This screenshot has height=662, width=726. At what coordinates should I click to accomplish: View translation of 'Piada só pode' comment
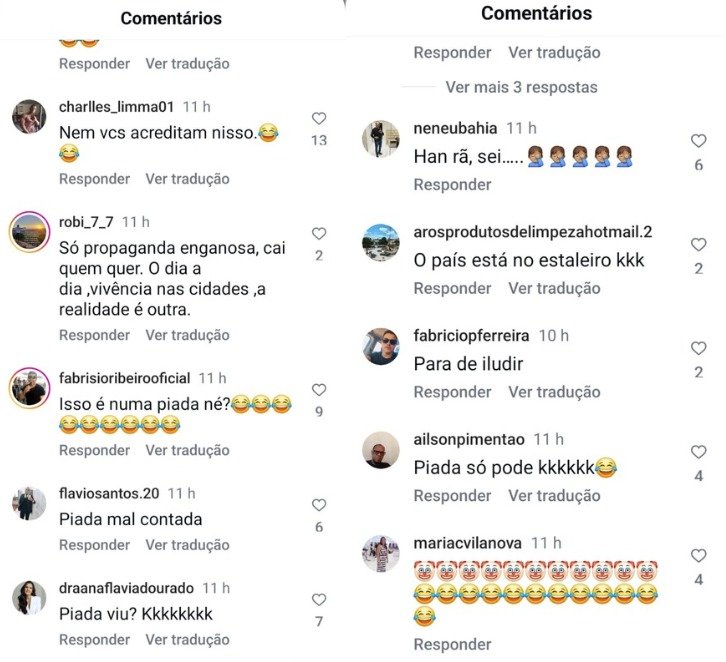pyautogui.click(x=554, y=495)
